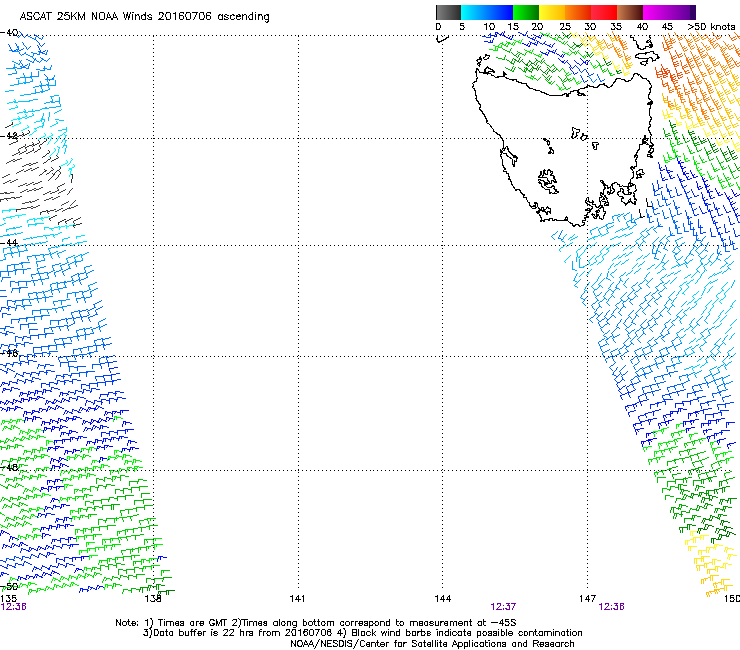Click the "135" longitude axis label

(x=8, y=599)
